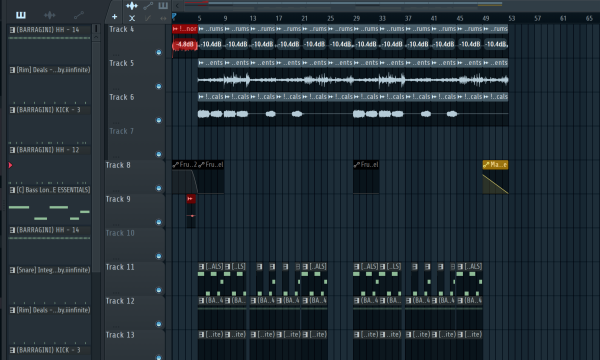
Task: Click picker panel scroll-up arrow
Action: coord(96,37)
